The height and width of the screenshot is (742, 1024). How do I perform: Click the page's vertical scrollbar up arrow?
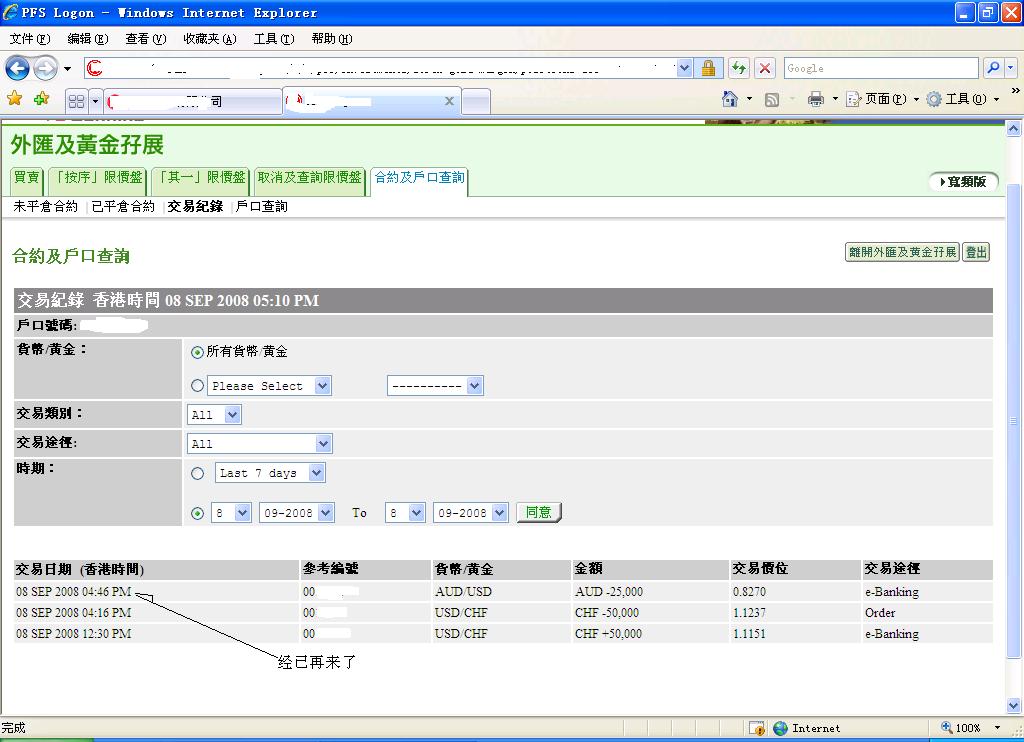point(1013,129)
